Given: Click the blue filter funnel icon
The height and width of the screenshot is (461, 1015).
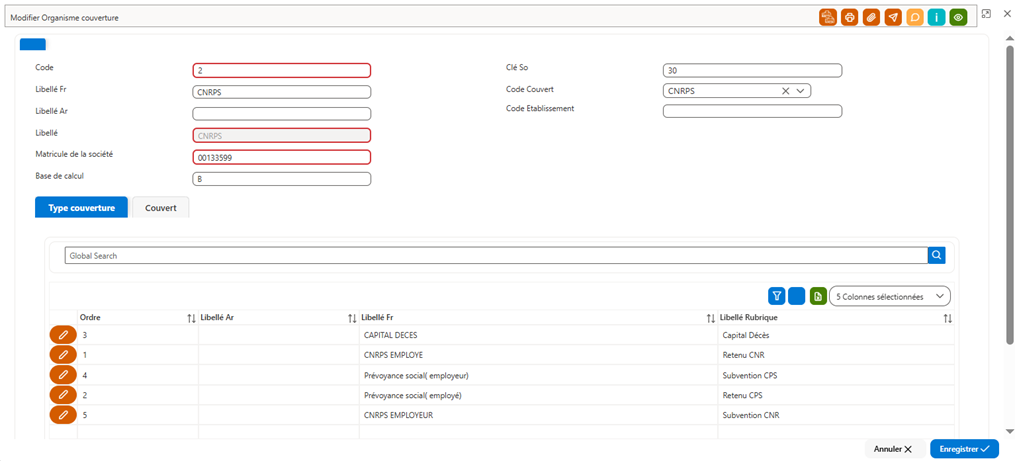Looking at the screenshot, I should (x=777, y=296).
